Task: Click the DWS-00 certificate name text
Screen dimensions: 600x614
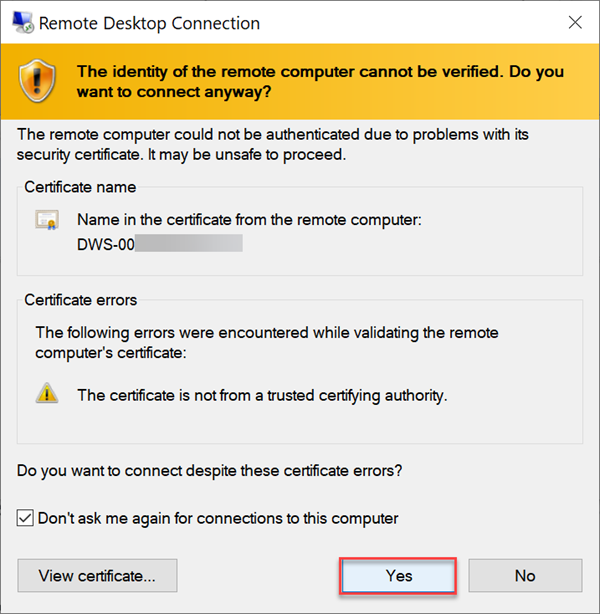Action: [105, 242]
